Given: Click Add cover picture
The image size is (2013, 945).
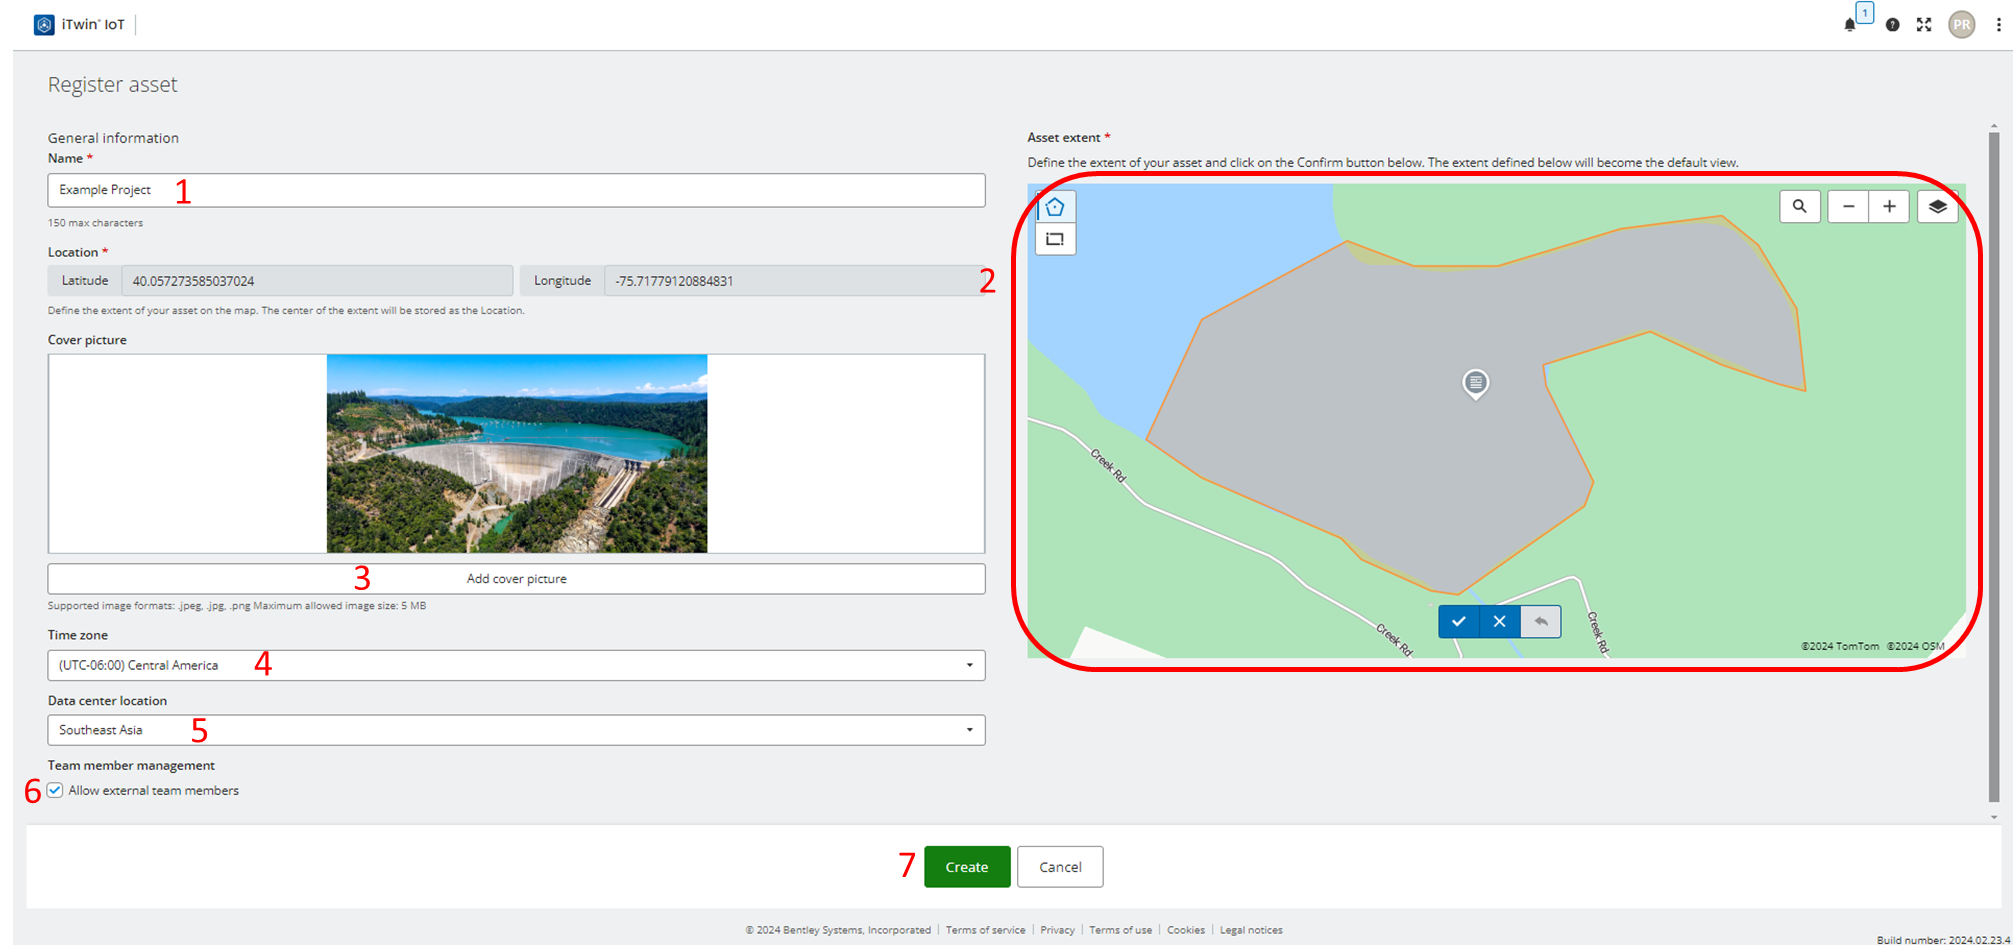Looking at the screenshot, I should click(x=516, y=578).
